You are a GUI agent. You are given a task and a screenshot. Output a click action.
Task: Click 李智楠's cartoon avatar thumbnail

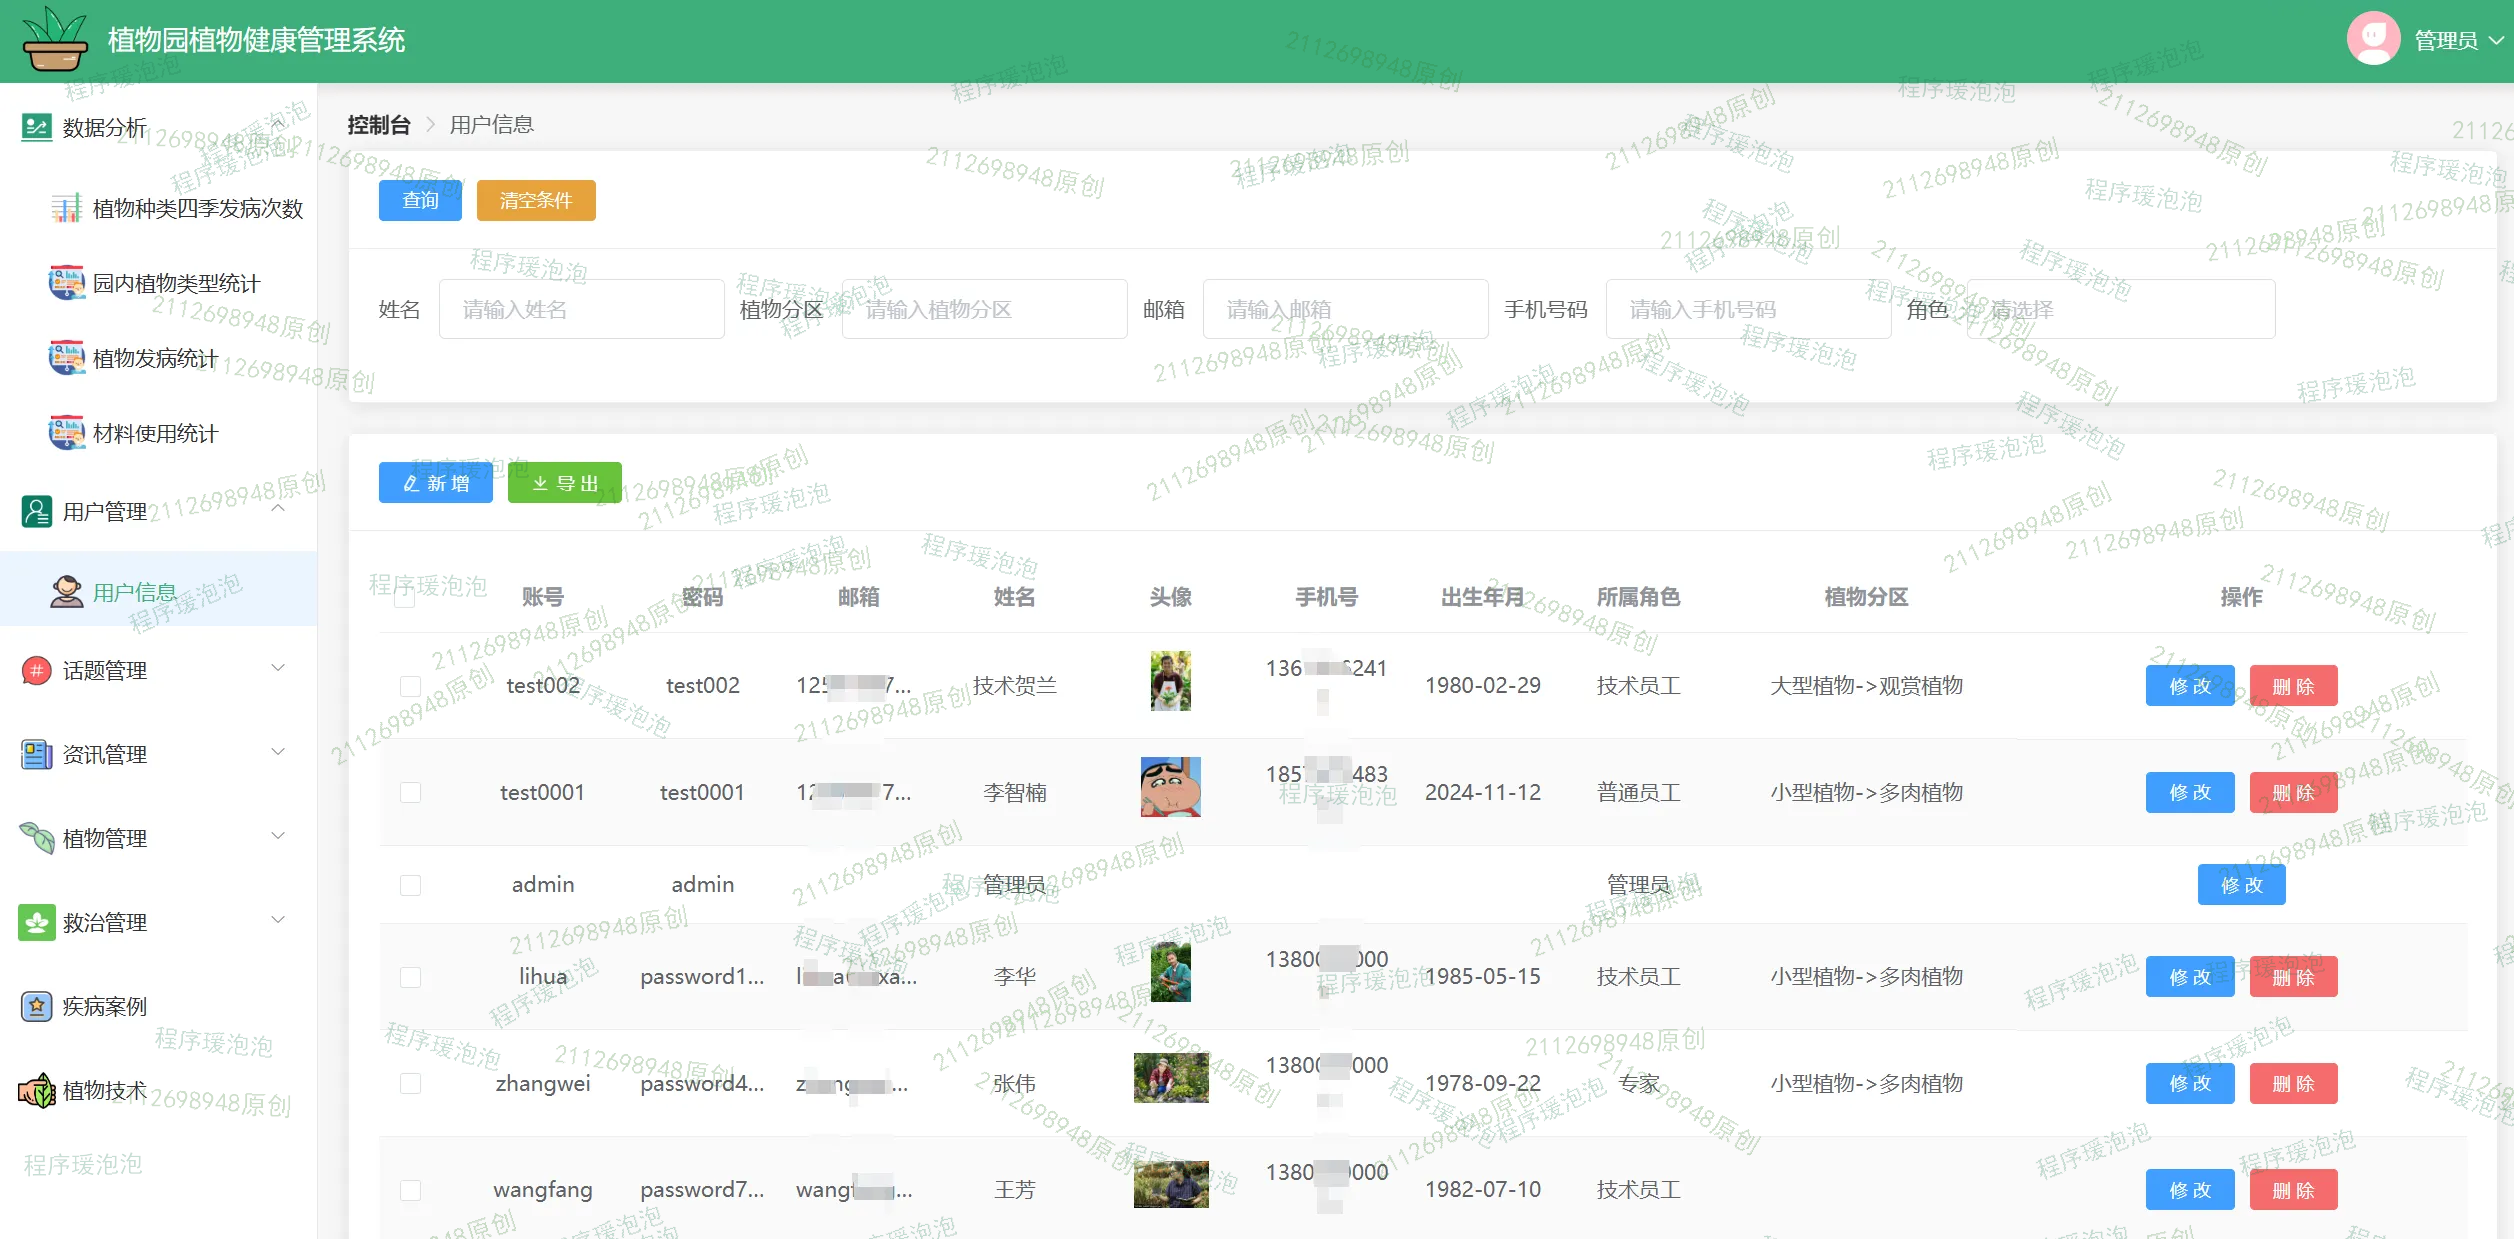pos(1170,787)
